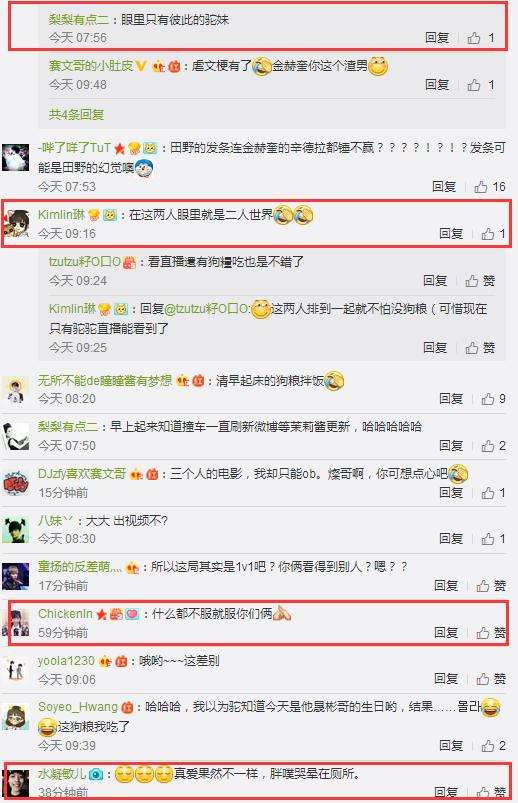Reply to 赛文哥的小肚皮 comment at 09:48
The height and width of the screenshot is (803, 518).
[x=437, y=84]
